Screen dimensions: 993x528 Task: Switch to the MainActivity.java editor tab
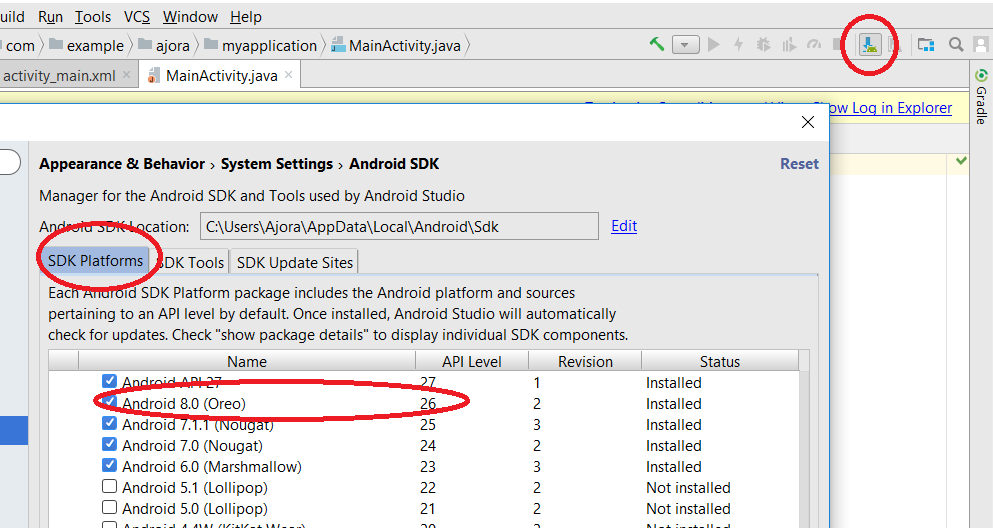pos(222,76)
